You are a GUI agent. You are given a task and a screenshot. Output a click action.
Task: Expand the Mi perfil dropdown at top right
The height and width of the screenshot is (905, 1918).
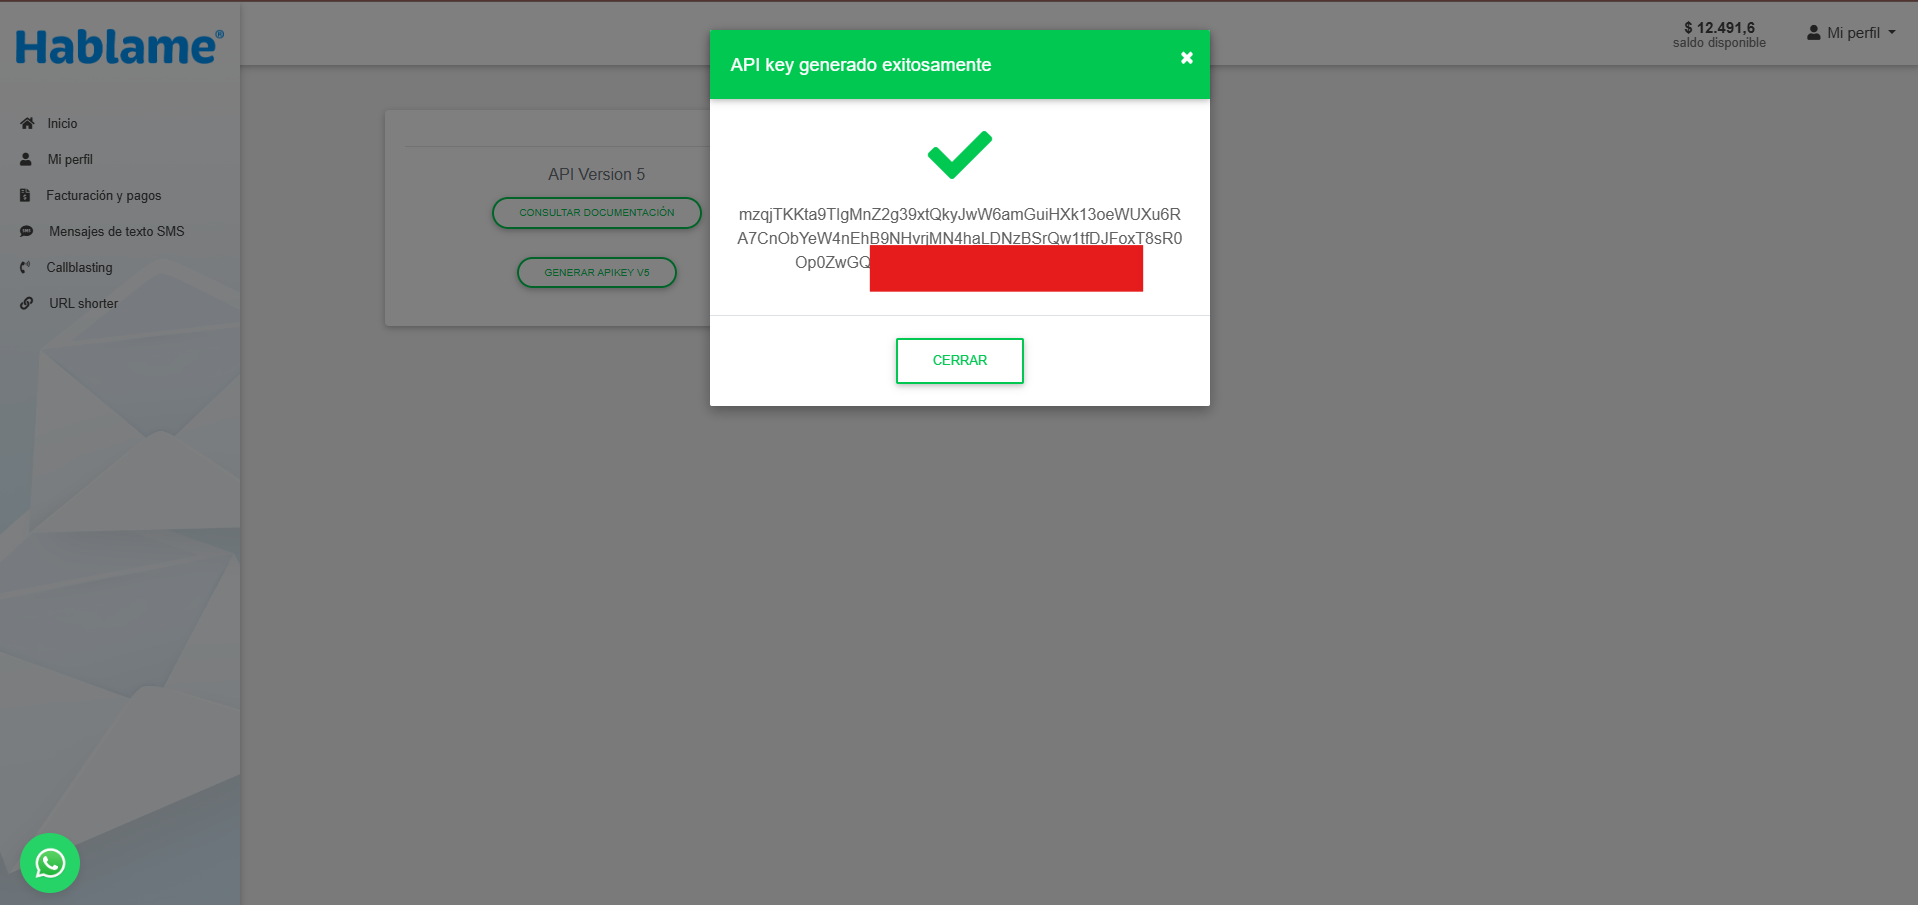(1851, 33)
